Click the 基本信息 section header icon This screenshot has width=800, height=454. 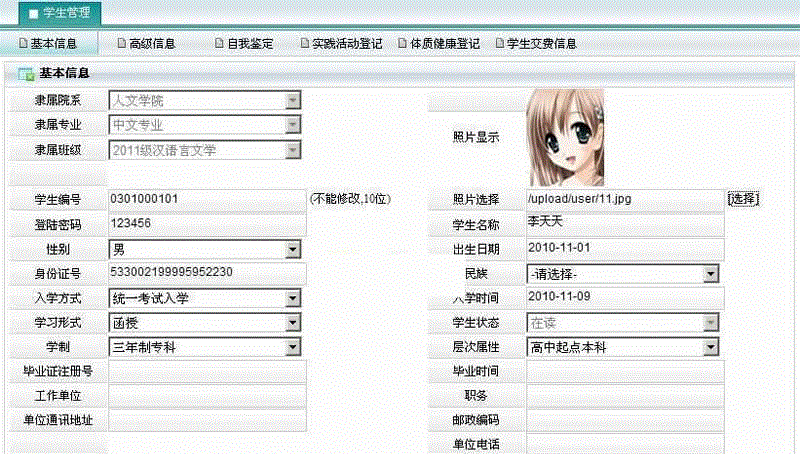click(26, 74)
